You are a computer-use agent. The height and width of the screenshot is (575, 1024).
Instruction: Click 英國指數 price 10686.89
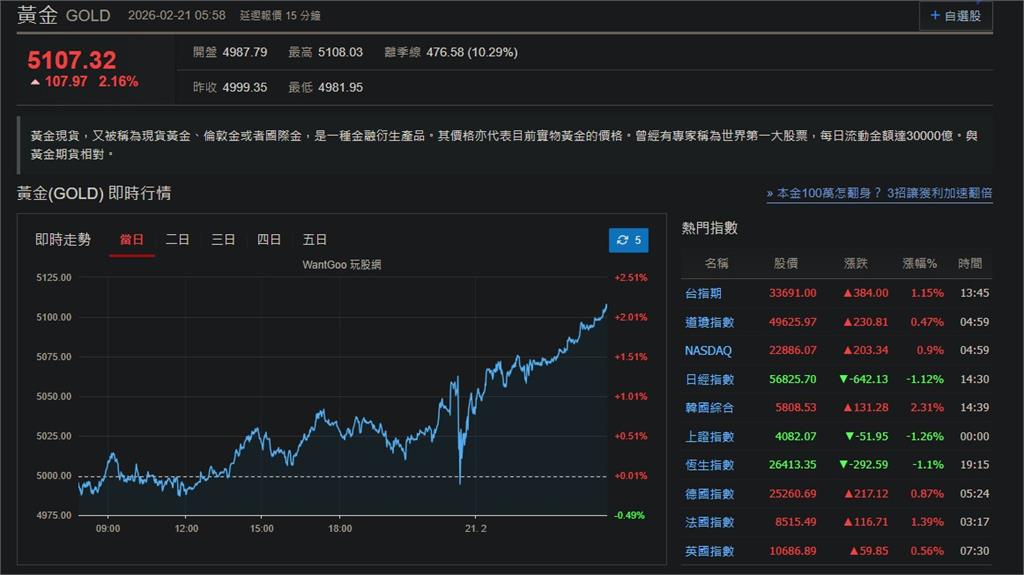[x=792, y=551]
